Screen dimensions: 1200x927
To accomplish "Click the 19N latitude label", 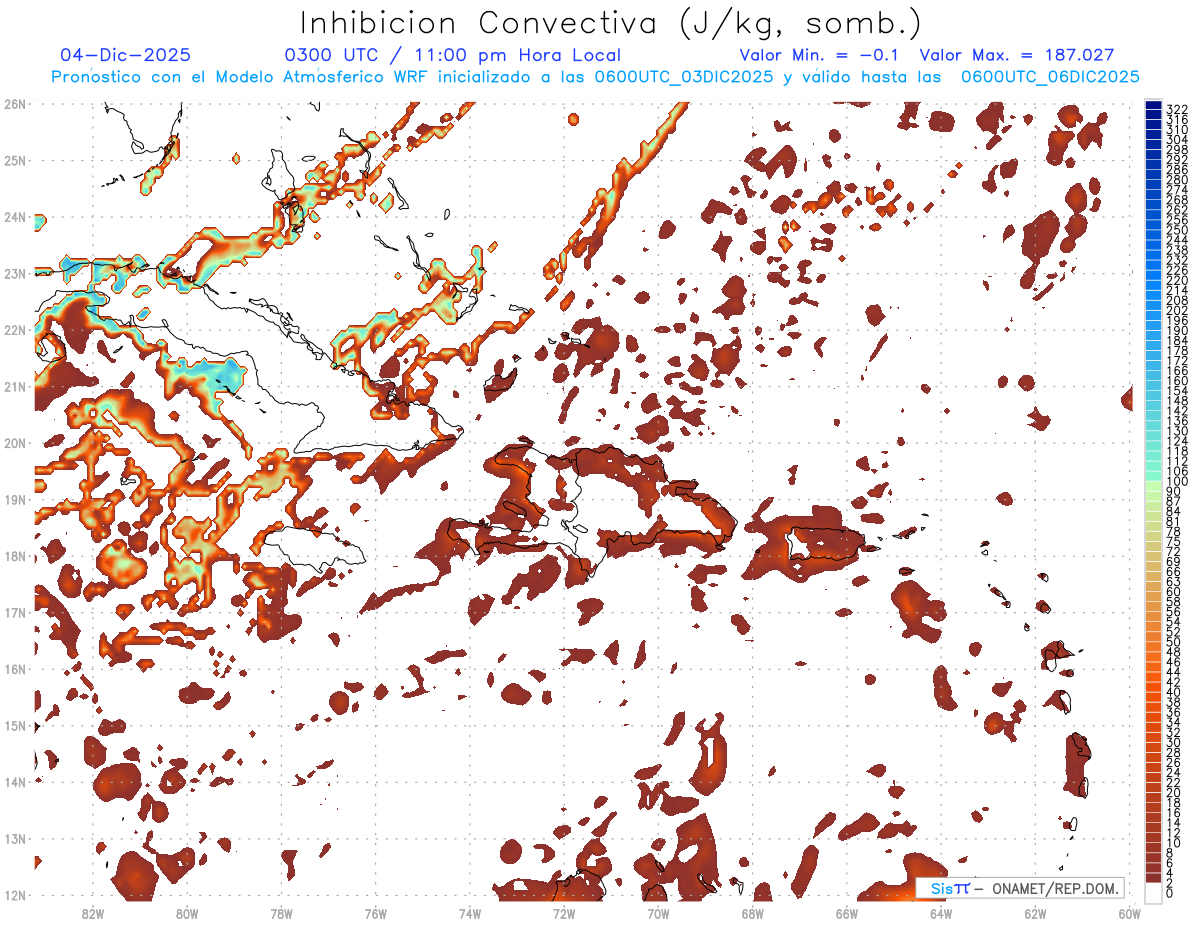I will click(15, 499).
